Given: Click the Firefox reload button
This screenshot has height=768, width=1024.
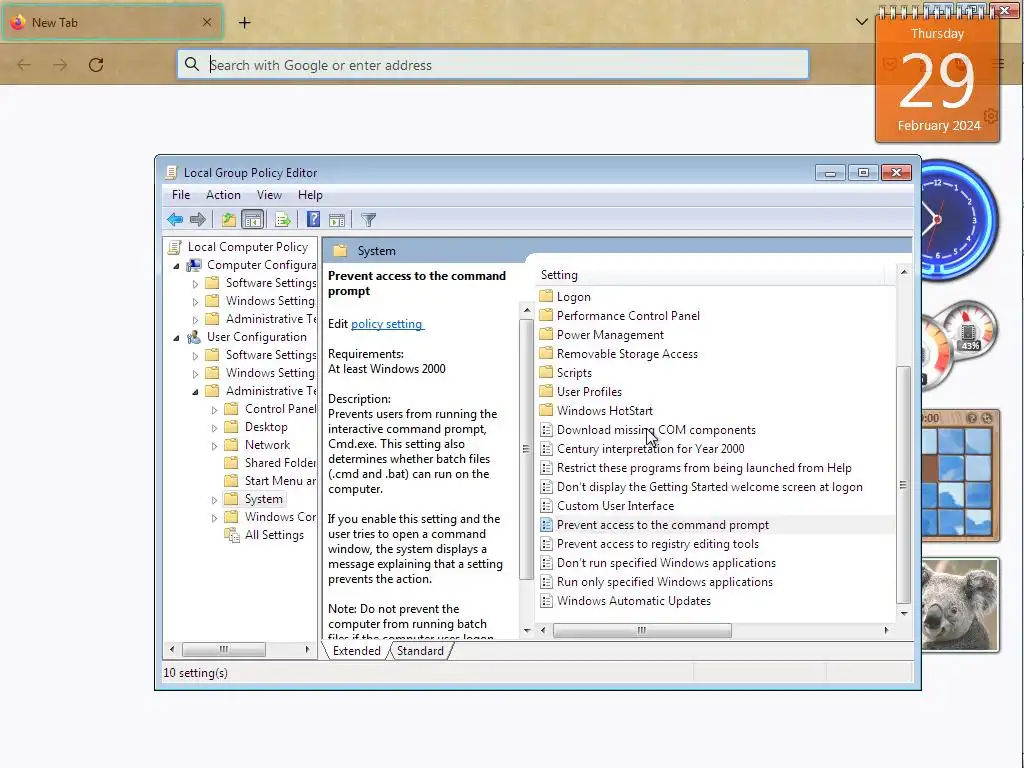Looking at the screenshot, I should click(96, 65).
